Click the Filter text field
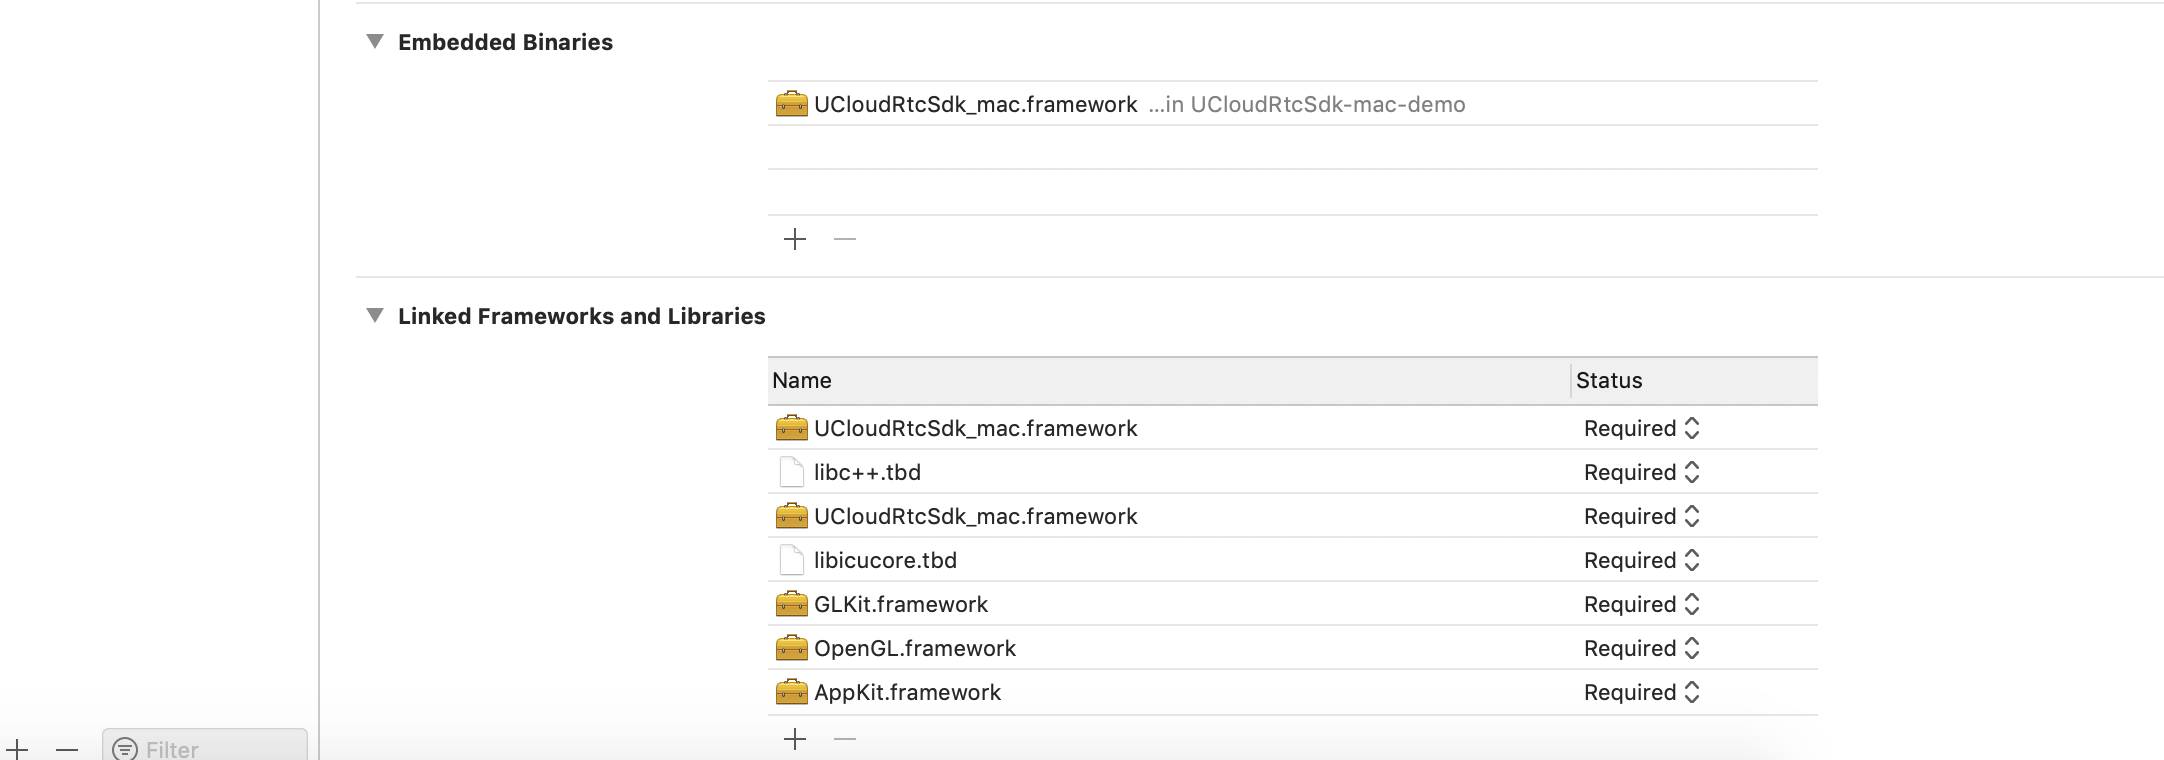The height and width of the screenshot is (760, 2164). [x=220, y=749]
